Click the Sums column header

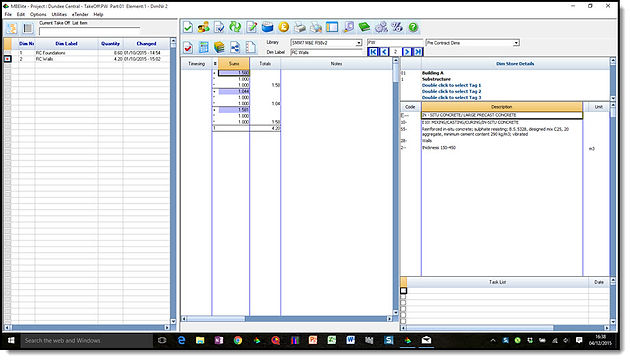tap(234, 63)
